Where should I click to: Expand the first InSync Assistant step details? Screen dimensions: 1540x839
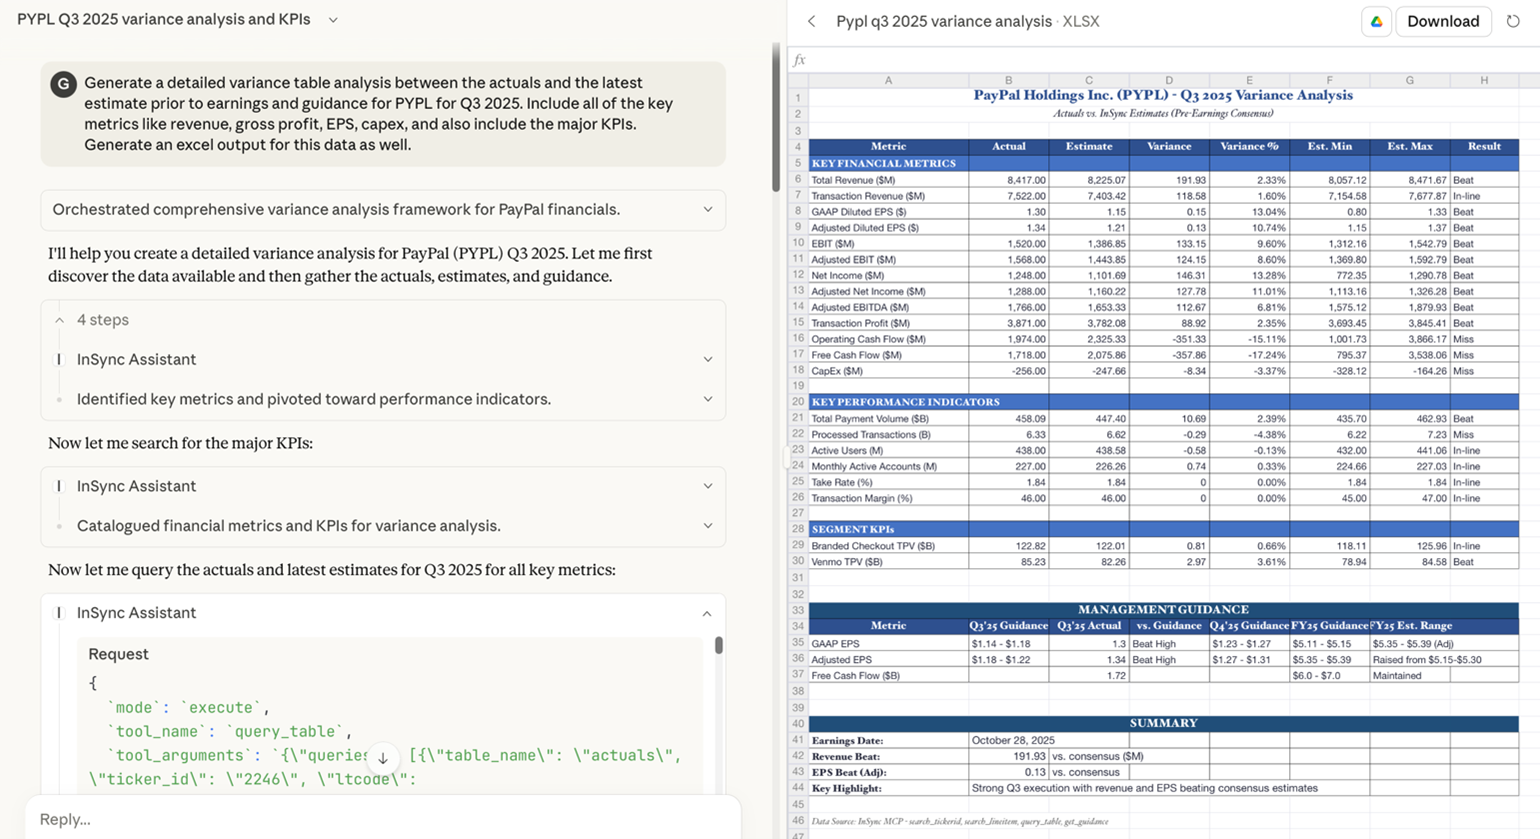[x=709, y=359]
